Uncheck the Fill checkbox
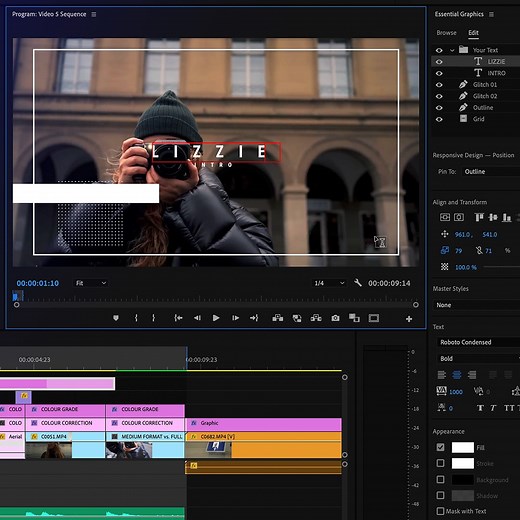This screenshot has width=520, height=520. [x=440, y=447]
